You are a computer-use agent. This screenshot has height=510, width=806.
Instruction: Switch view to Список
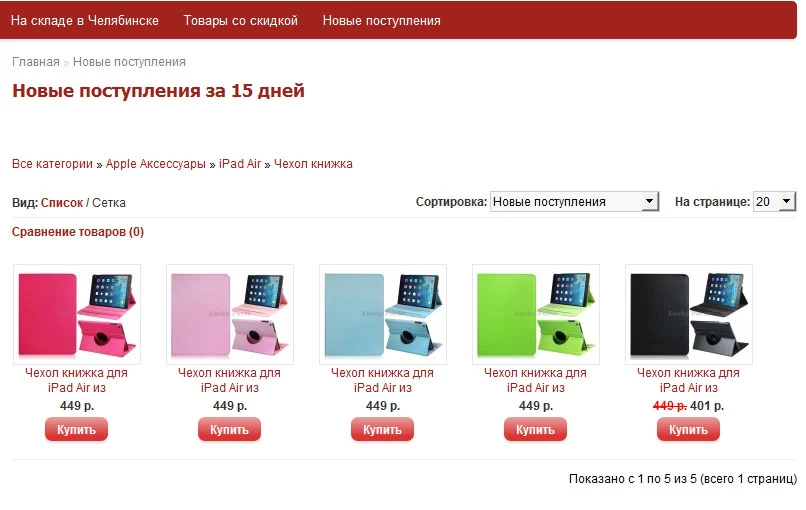click(62, 203)
